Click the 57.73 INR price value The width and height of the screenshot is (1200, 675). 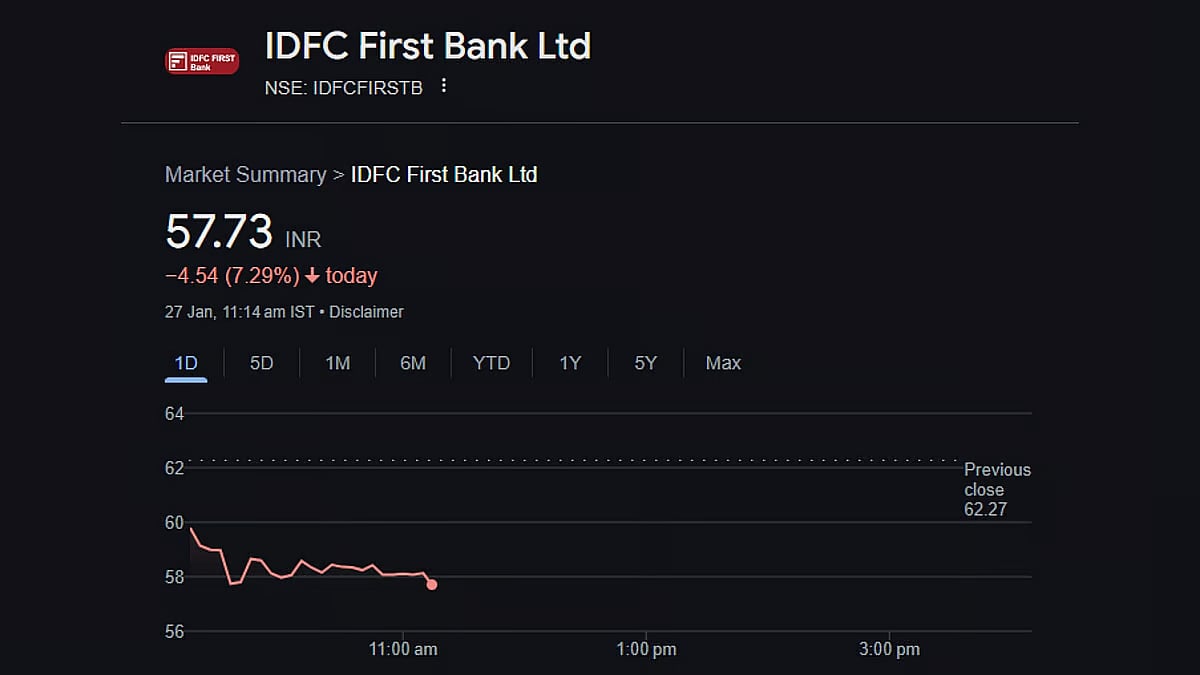pyautogui.click(x=219, y=232)
